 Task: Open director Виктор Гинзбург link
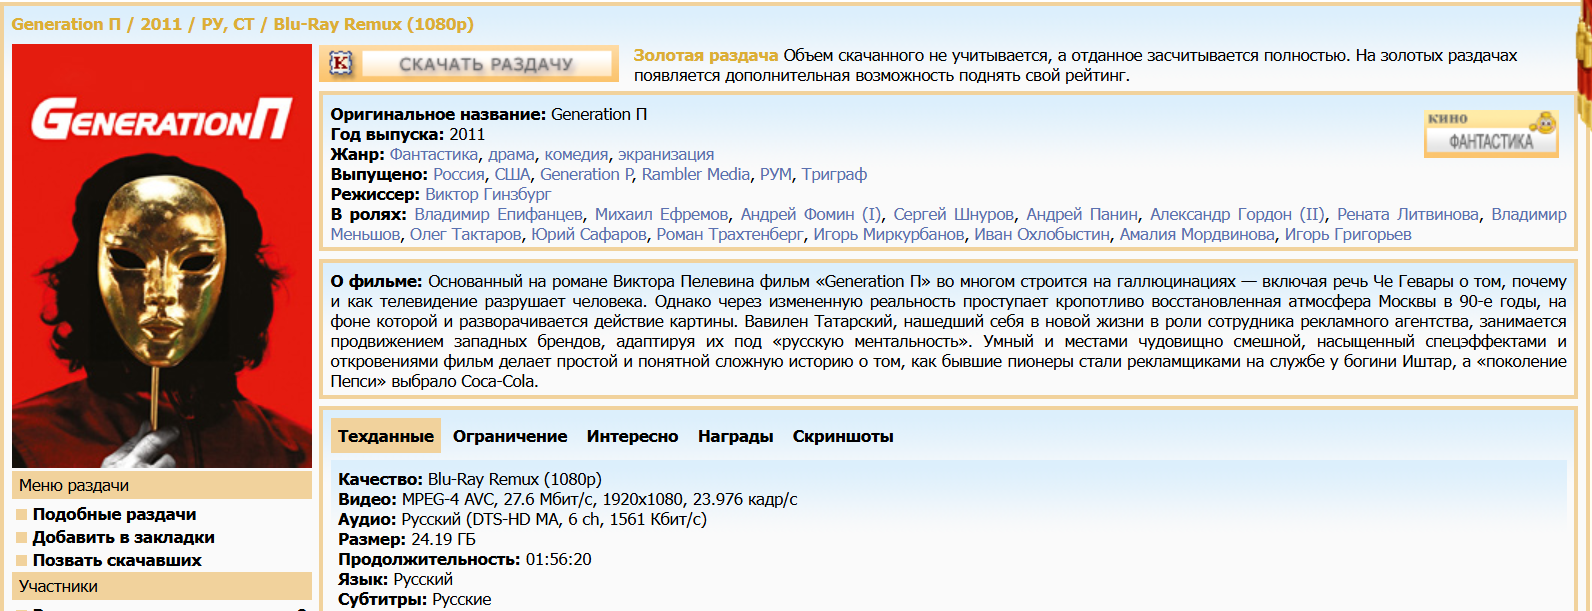click(488, 194)
